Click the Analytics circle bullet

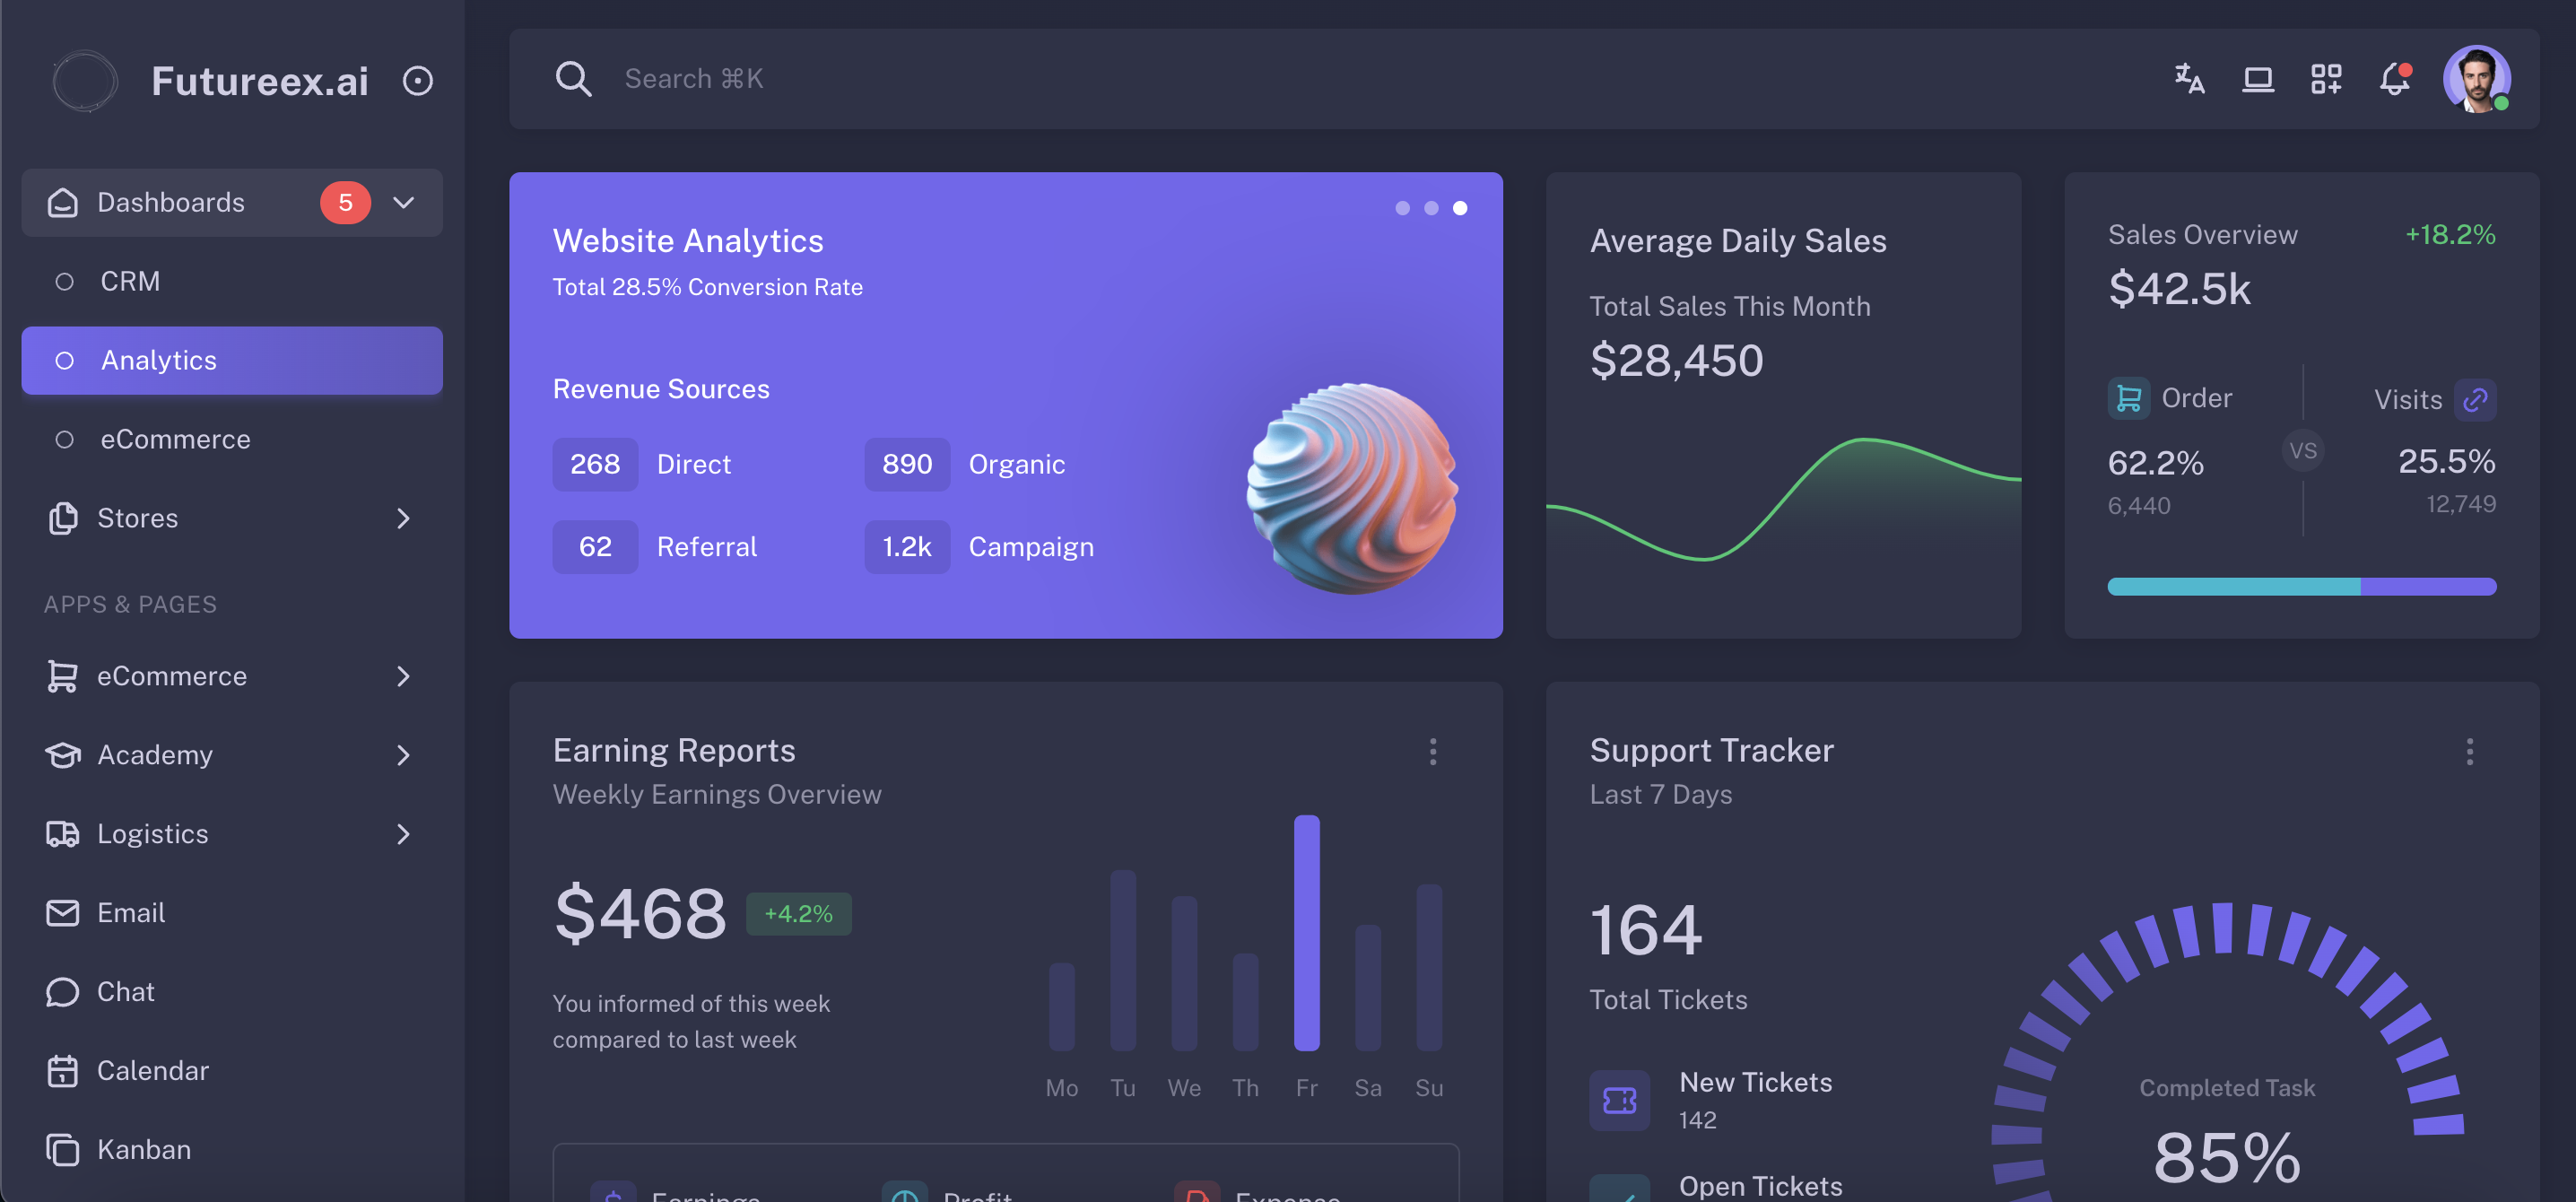tap(64, 360)
